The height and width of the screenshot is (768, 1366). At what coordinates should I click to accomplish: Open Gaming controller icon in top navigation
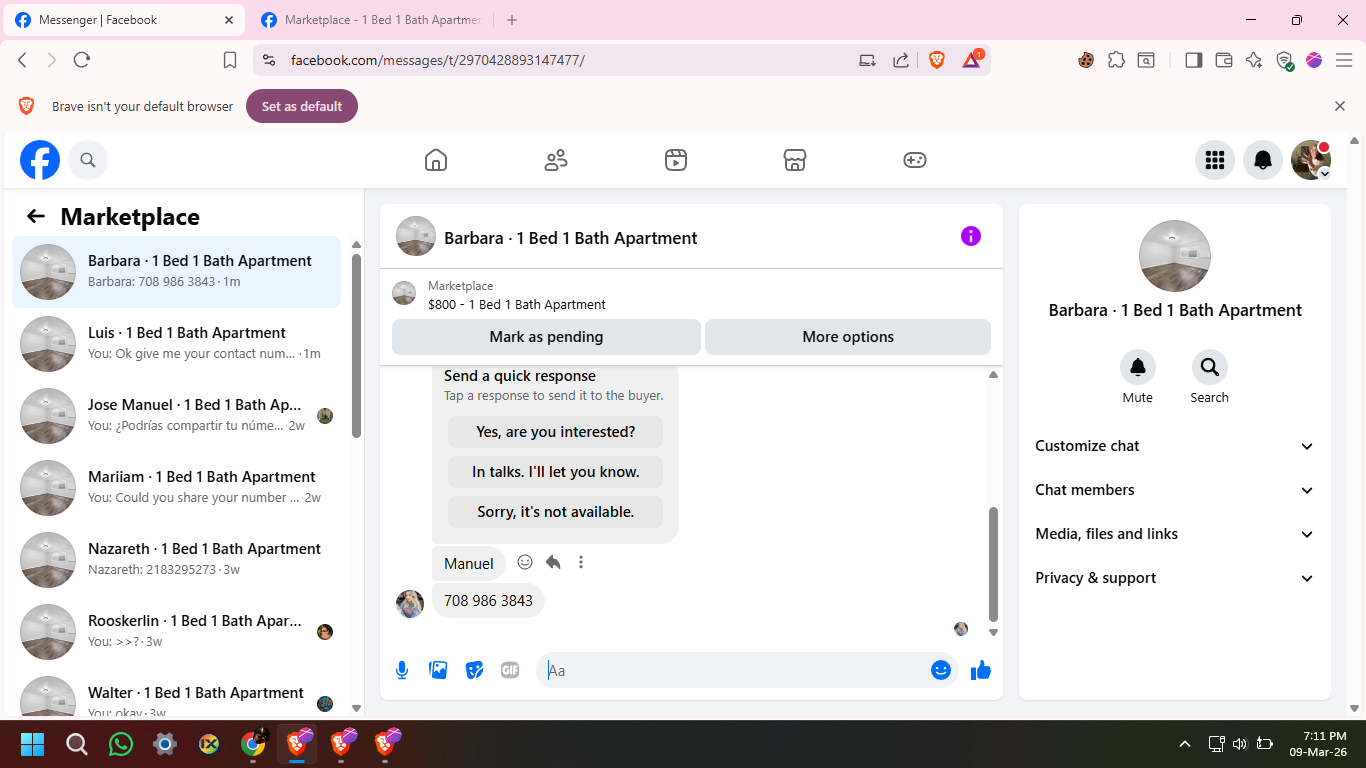915,160
